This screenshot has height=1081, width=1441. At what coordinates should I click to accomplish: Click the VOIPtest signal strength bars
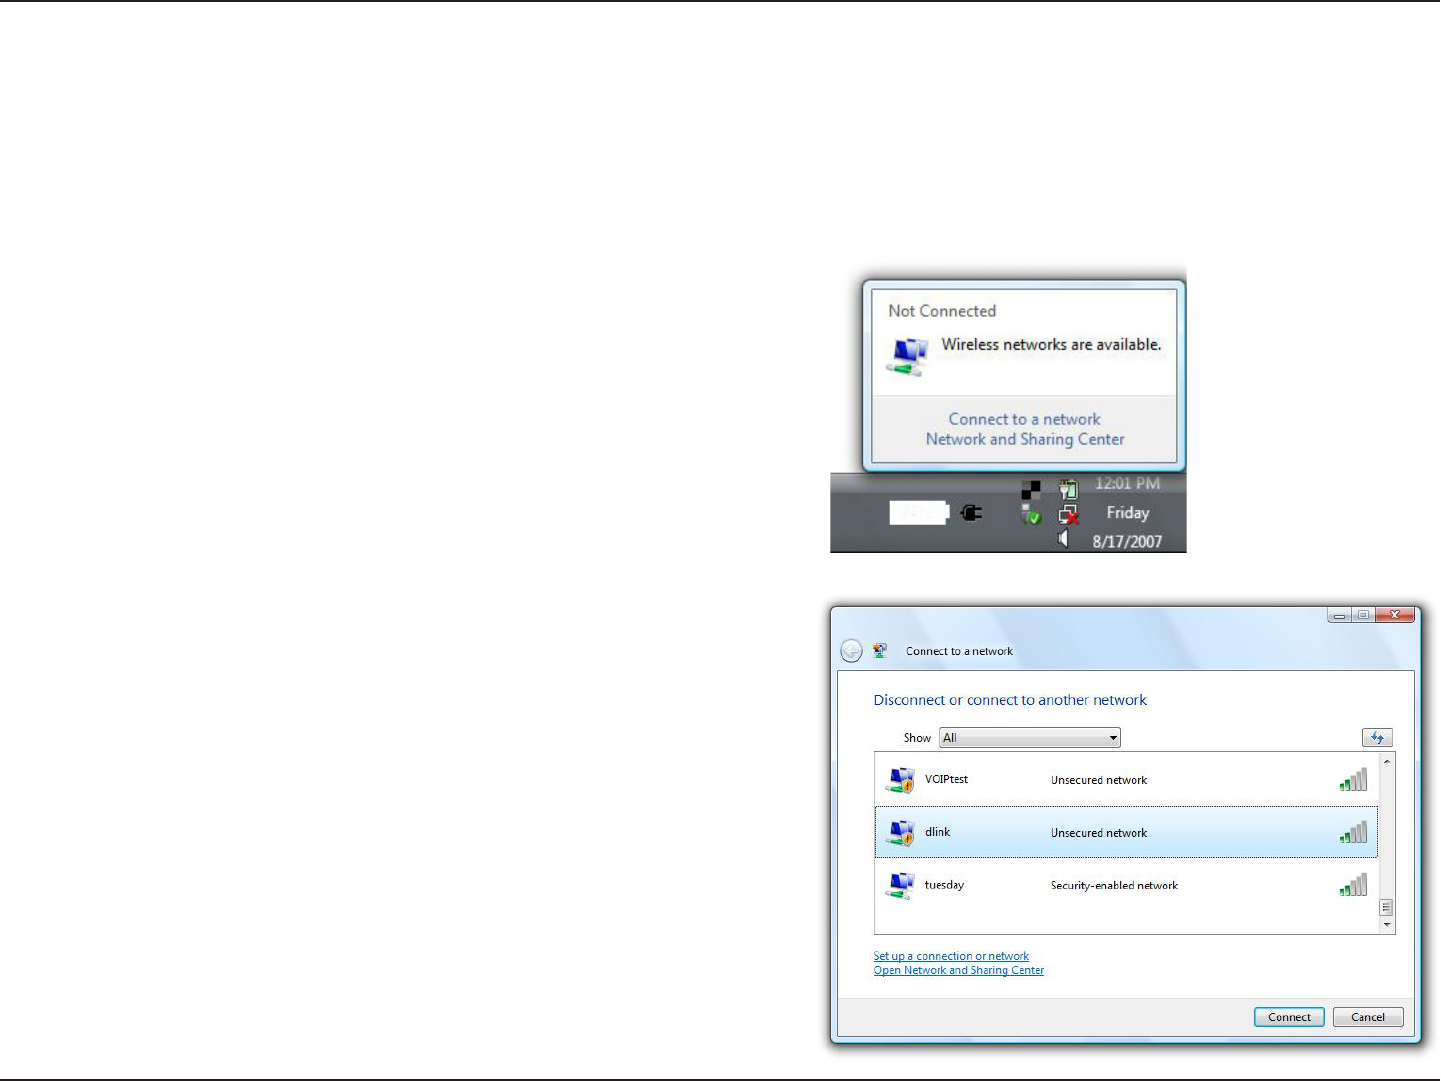(1353, 780)
